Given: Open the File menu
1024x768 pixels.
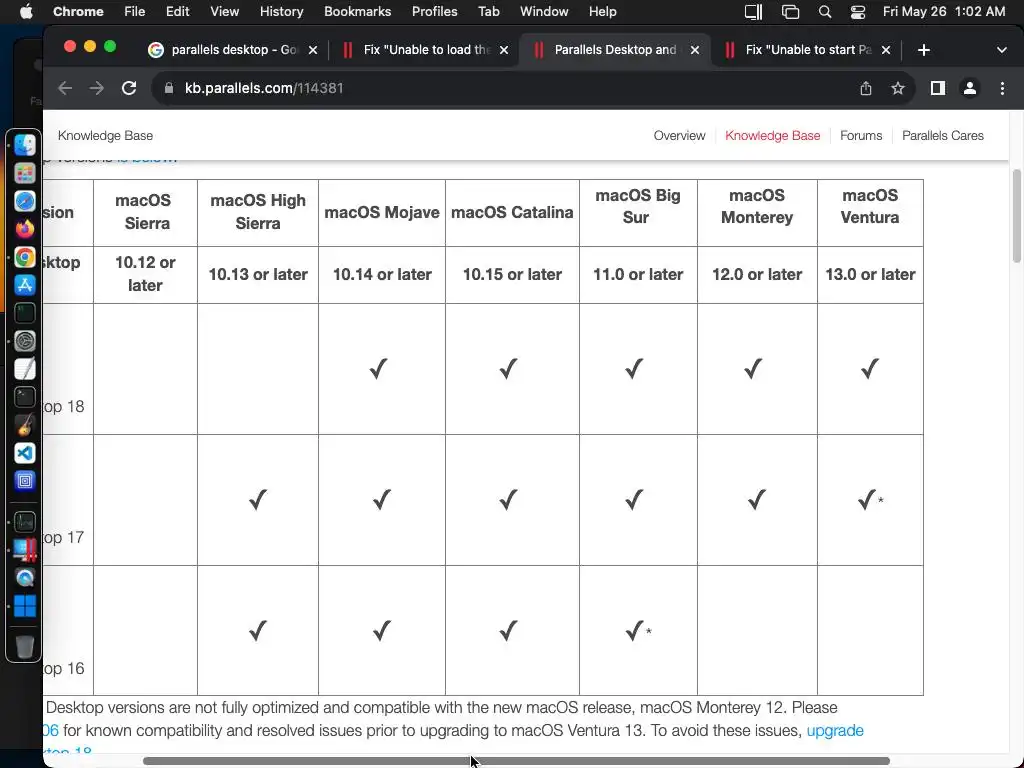Looking at the screenshot, I should pos(135,12).
